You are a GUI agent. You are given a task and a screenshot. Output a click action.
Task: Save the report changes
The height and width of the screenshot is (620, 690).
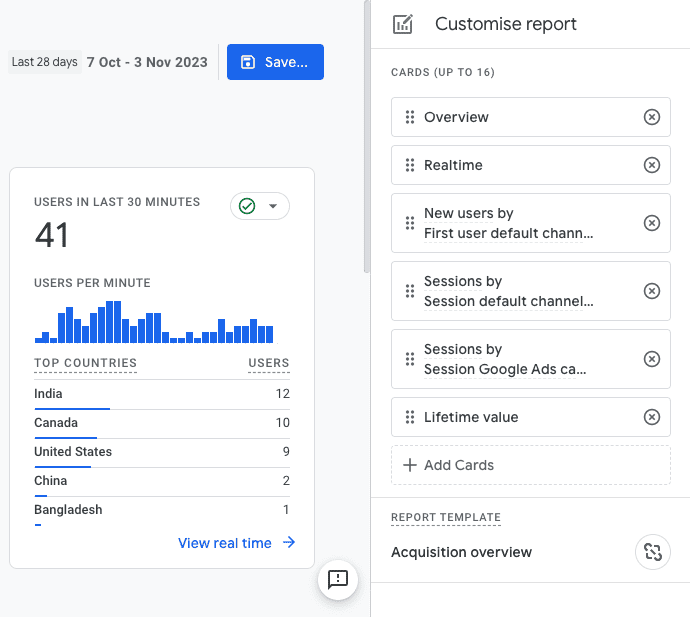[x=275, y=62]
